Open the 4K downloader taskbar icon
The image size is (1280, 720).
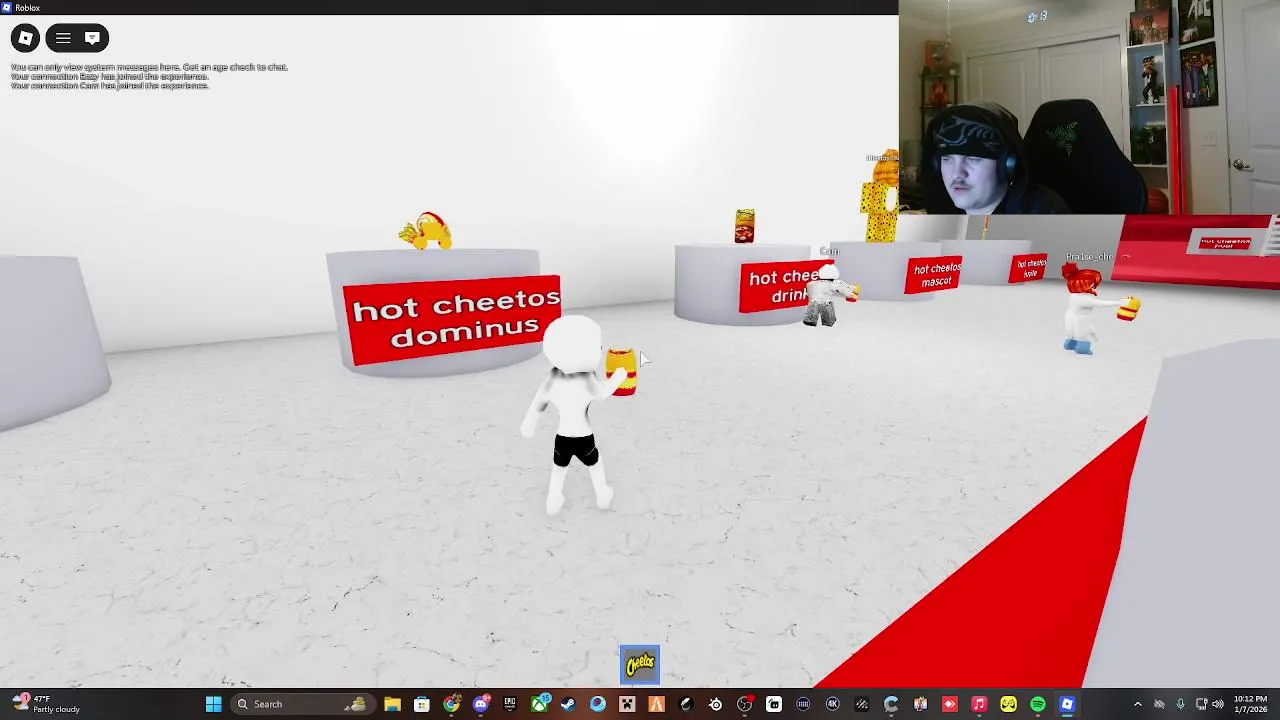click(x=832, y=704)
